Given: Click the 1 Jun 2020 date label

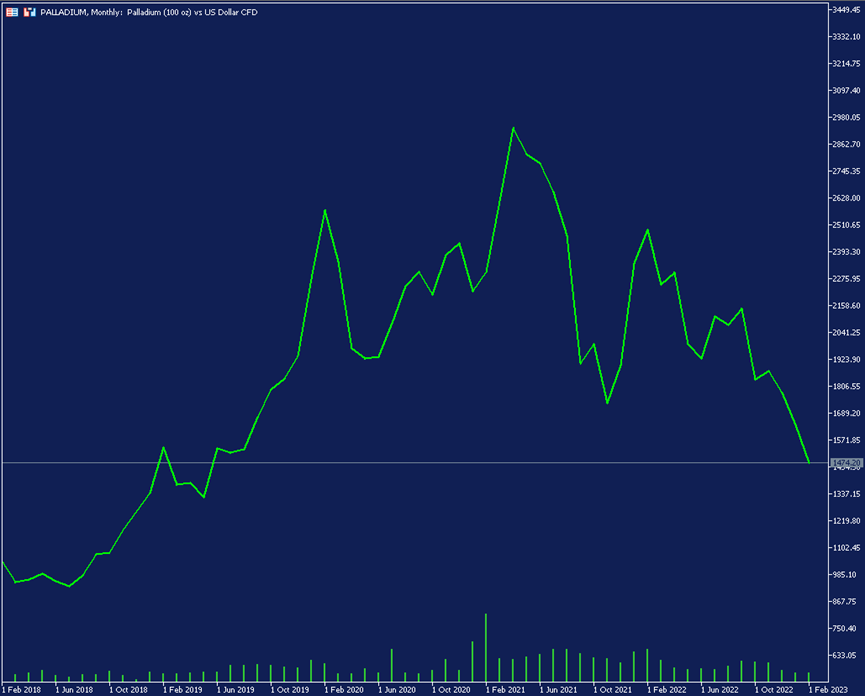Looking at the screenshot, I should click(x=397, y=690).
